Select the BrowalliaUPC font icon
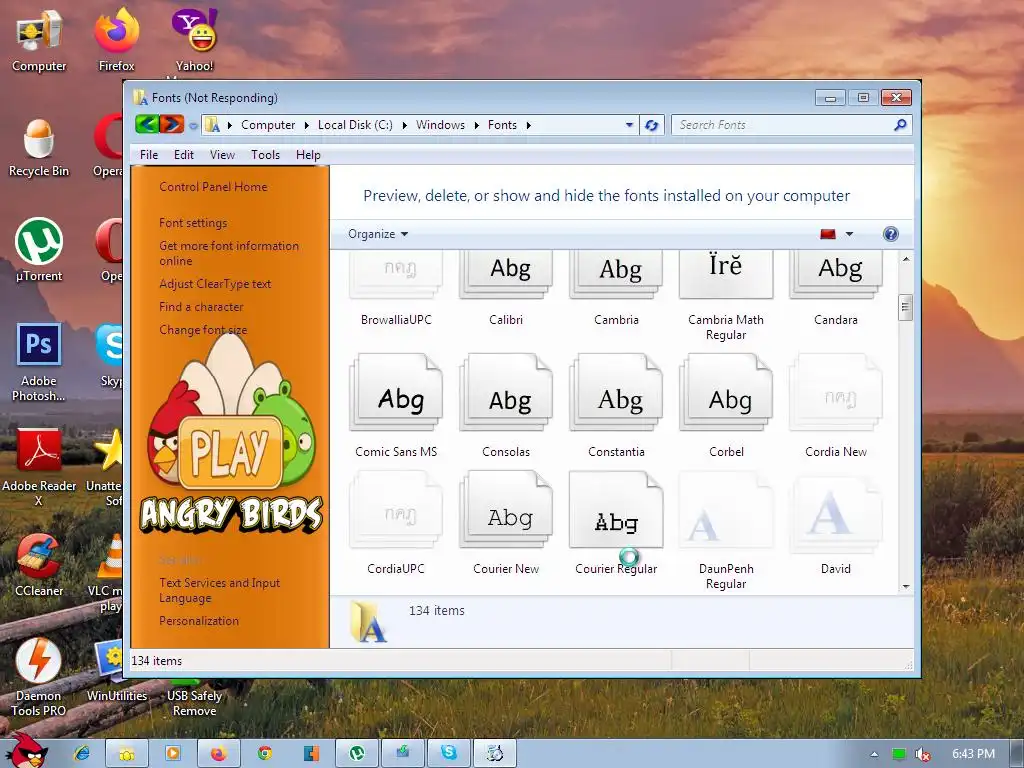 pyautogui.click(x=396, y=276)
